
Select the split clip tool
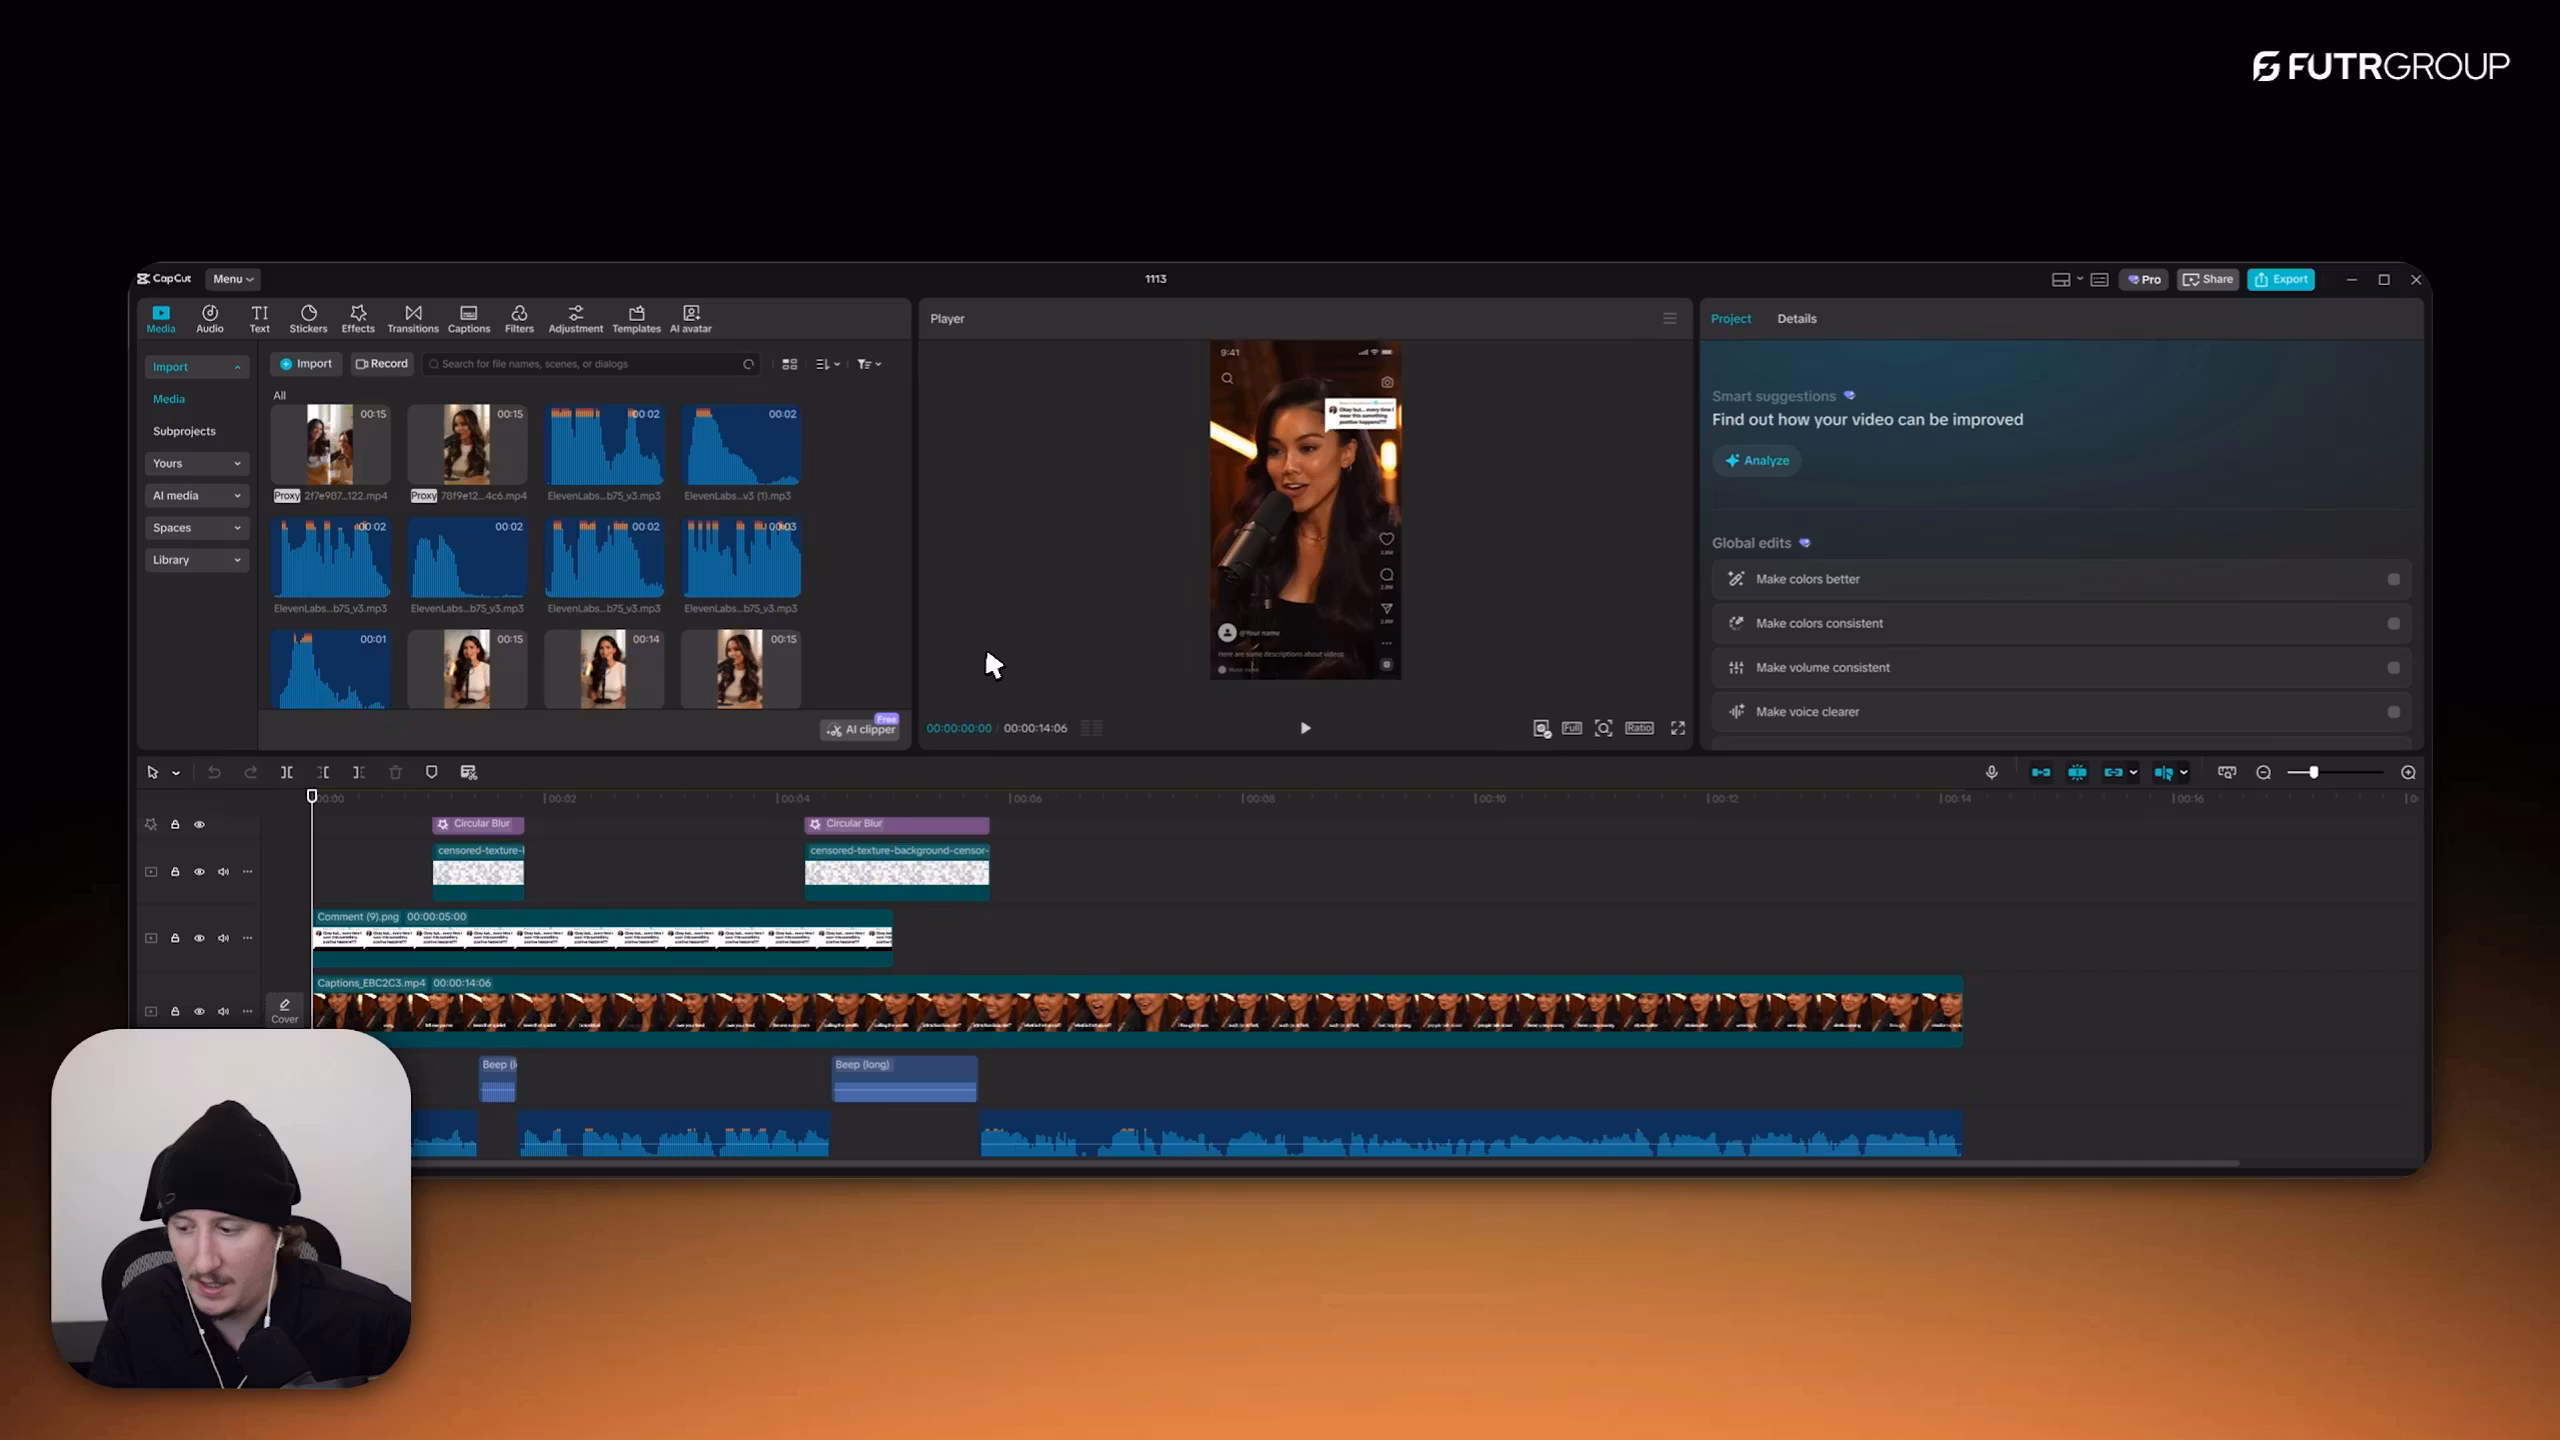coord(287,772)
